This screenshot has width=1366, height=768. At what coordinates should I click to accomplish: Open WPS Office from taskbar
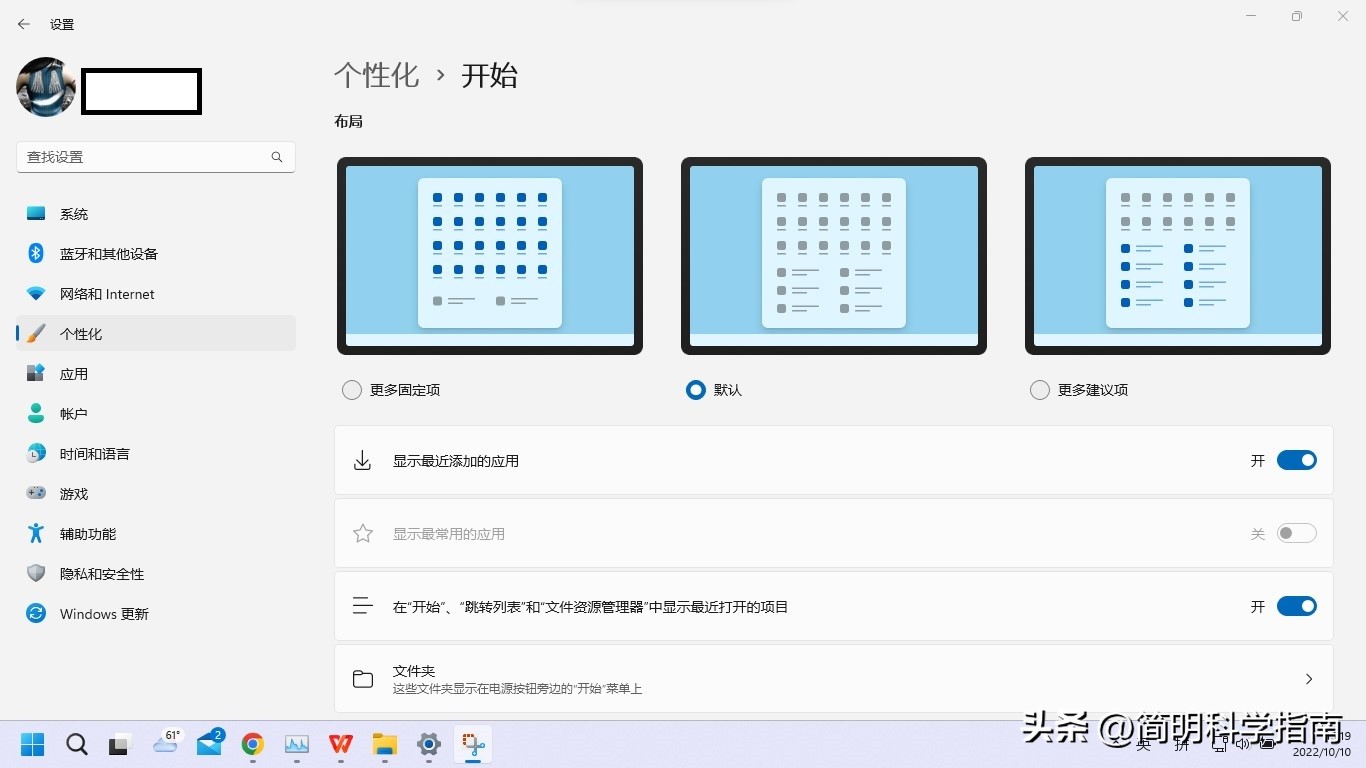coord(340,744)
